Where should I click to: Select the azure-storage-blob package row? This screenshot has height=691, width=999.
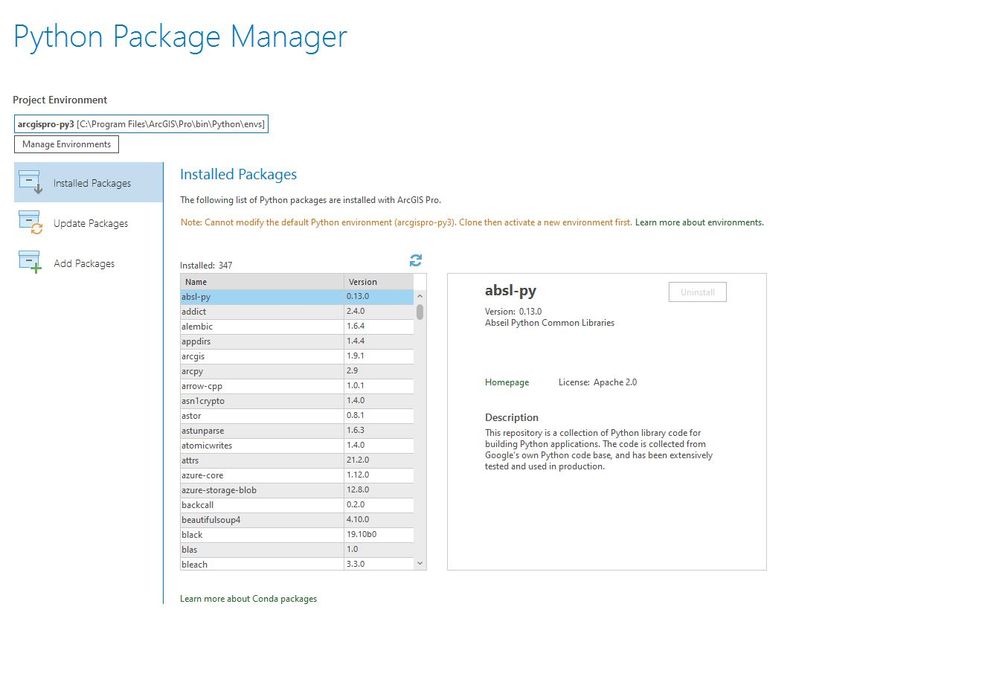[x=297, y=490]
